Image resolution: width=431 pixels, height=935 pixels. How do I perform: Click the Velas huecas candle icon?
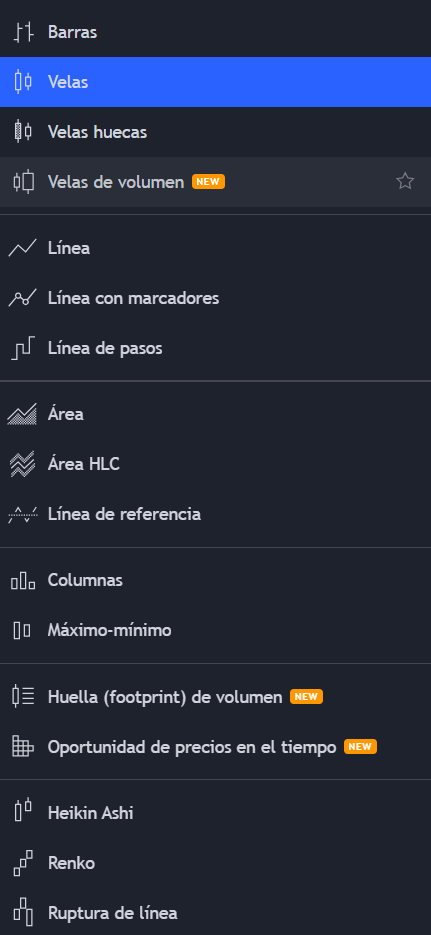tap(23, 132)
